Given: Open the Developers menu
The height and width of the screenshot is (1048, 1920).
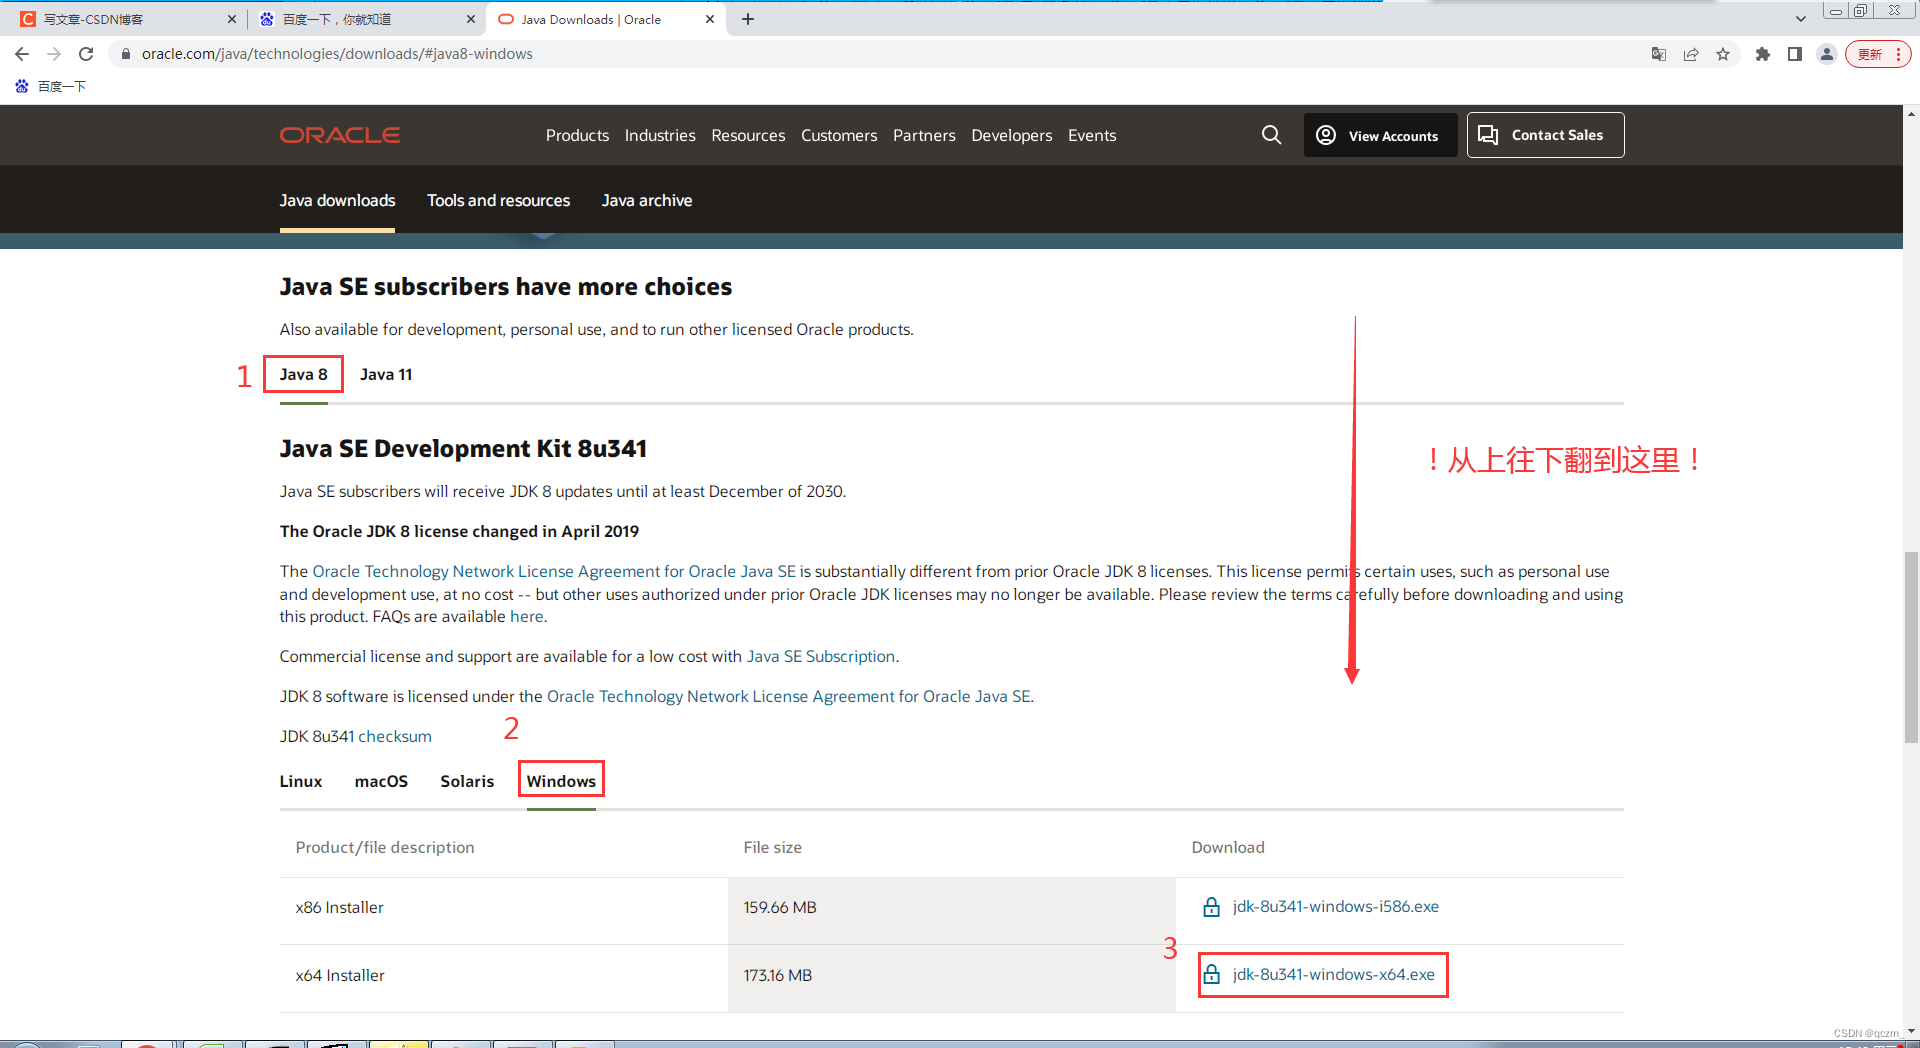Looking at the screenshot, I should (1012, 135).
